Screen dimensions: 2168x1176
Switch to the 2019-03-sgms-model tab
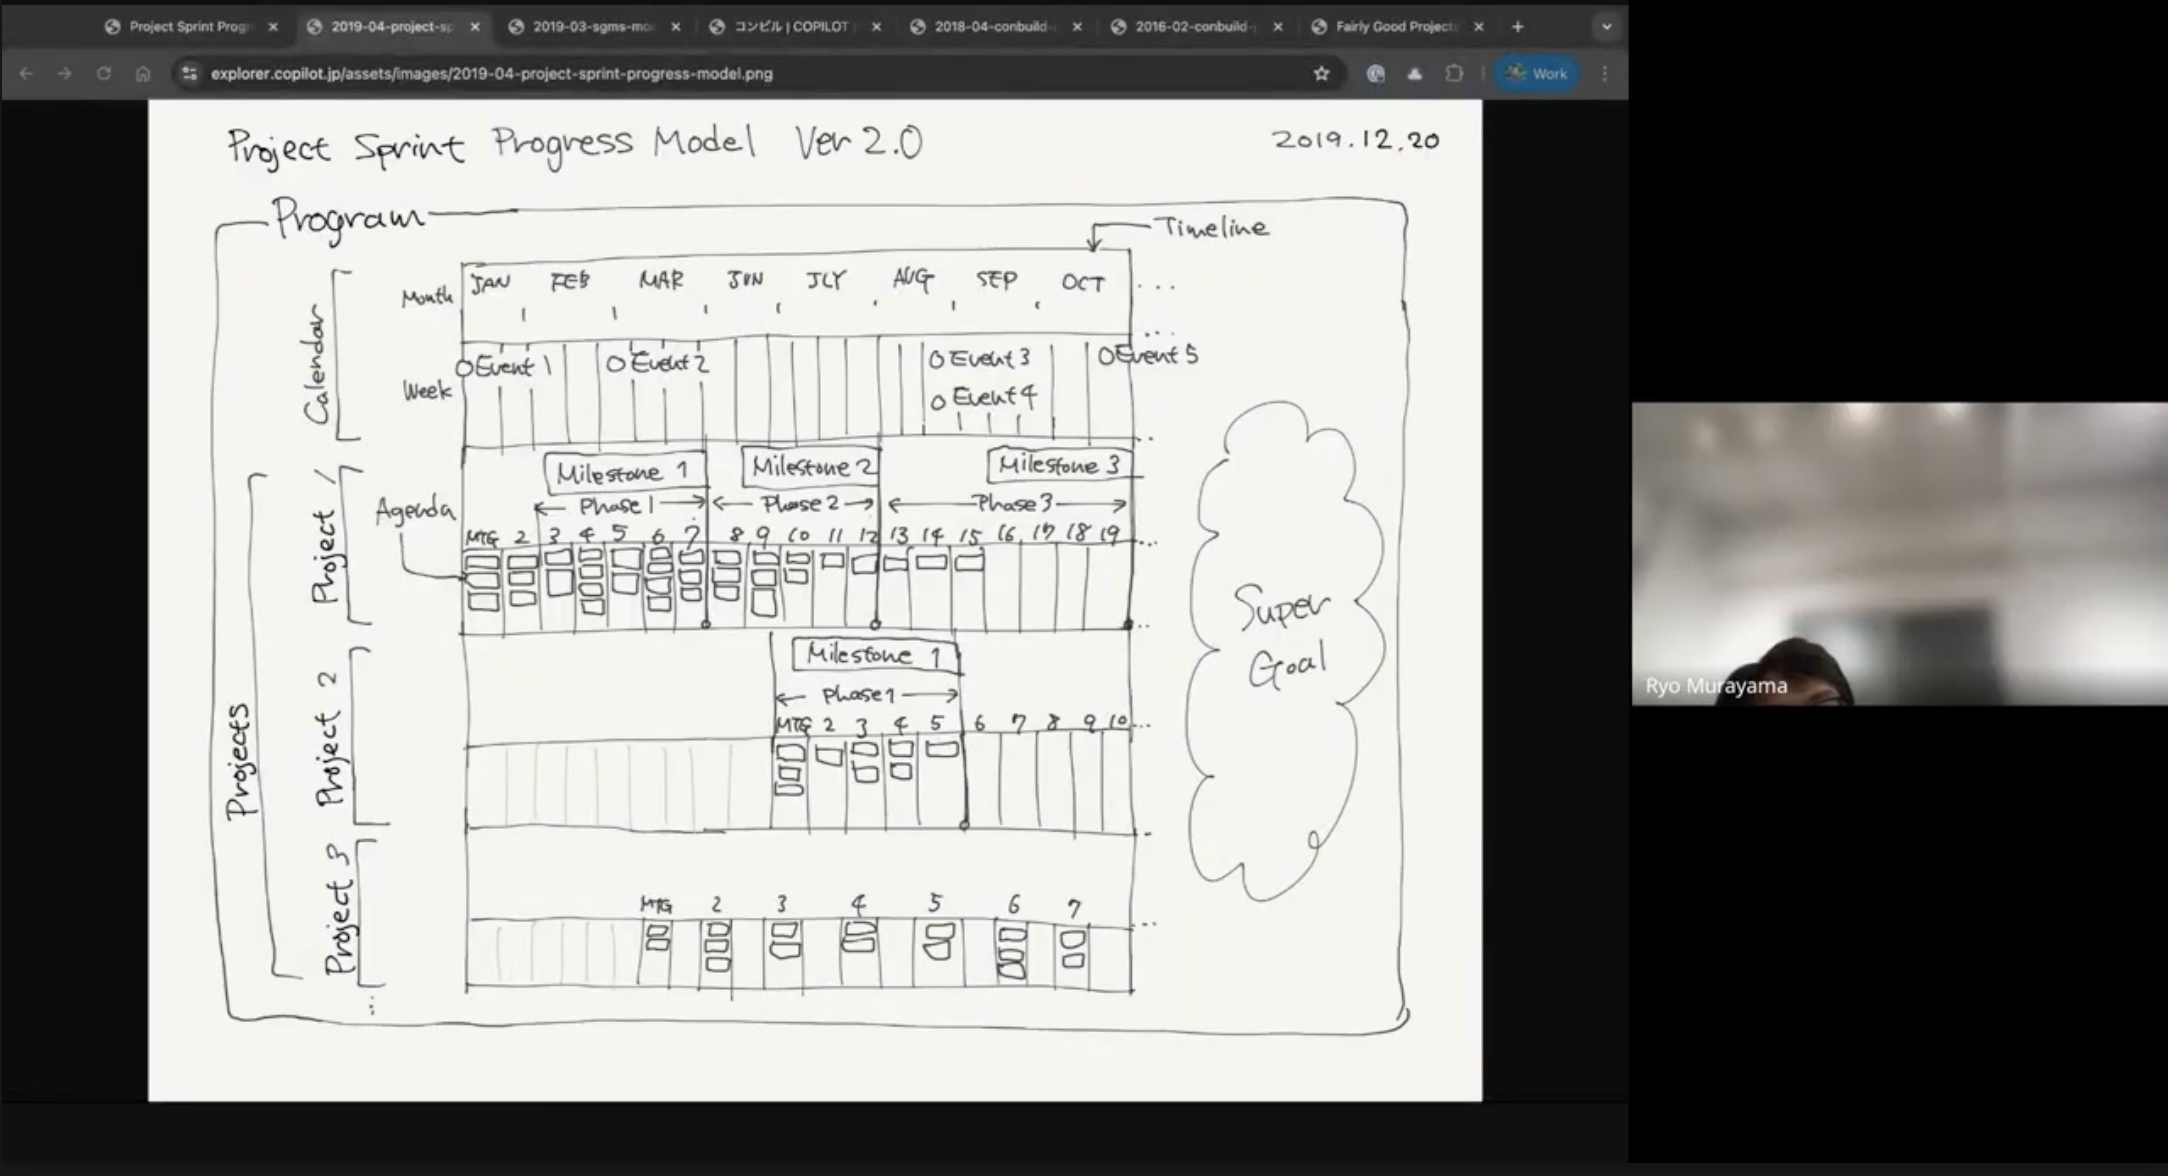tap(592, 27)
